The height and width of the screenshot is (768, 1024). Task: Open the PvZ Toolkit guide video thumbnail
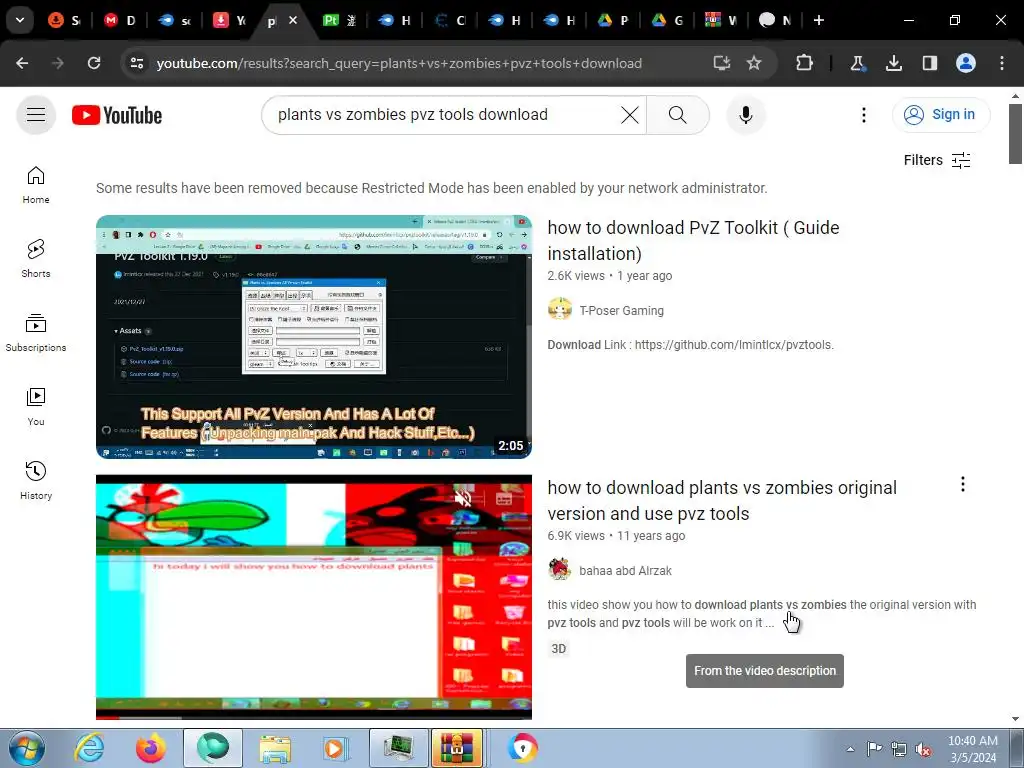pyautogui.click(x=314, y=337)
